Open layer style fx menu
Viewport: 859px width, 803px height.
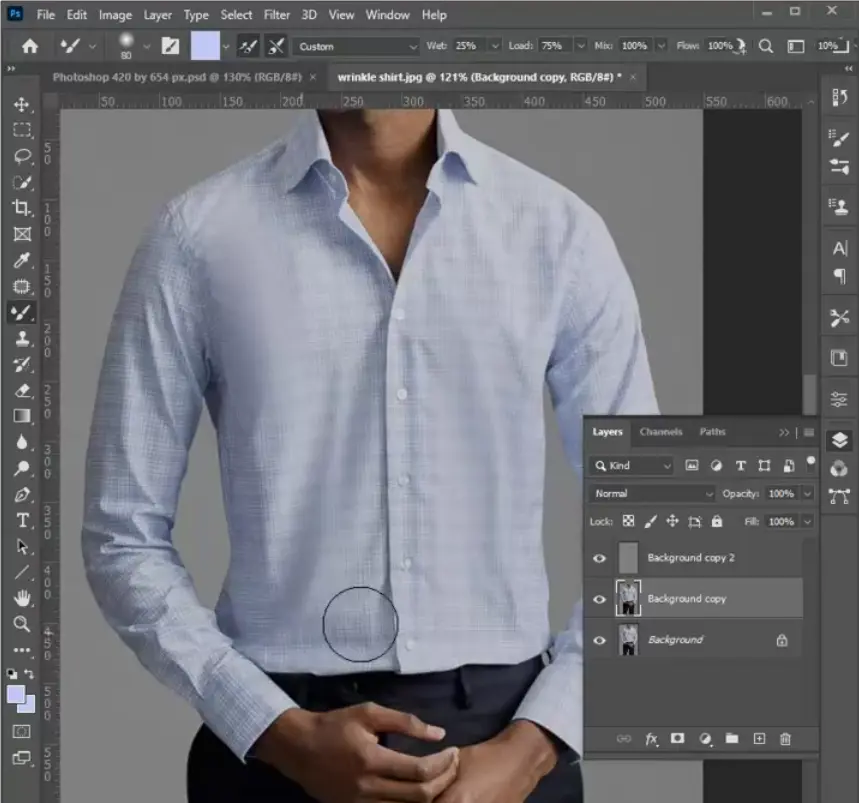click(x=651, y=739)
